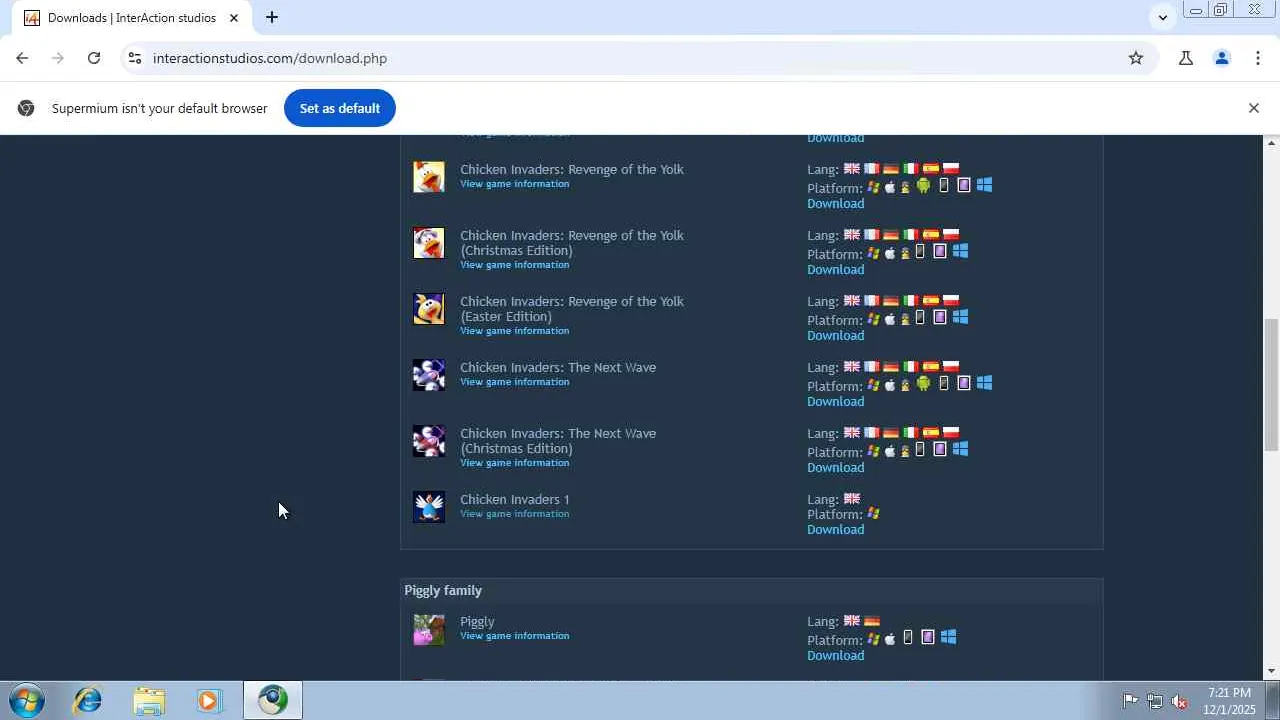This screenshot has width=1280, height=720.
Task: Reload the downloads page
Action: click(94, 58)
